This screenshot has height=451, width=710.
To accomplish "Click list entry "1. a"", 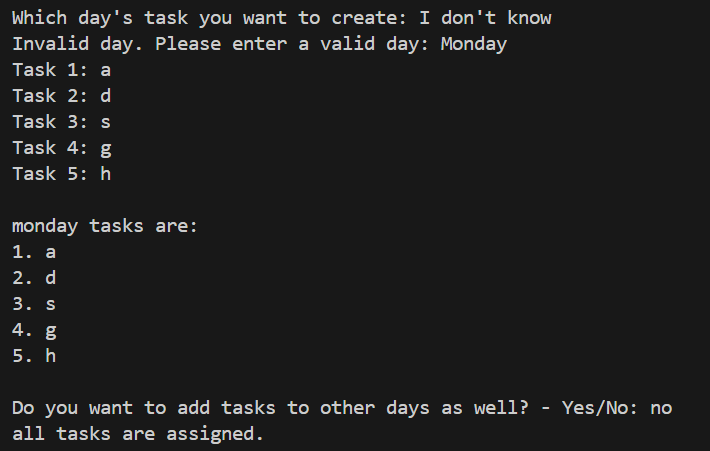I will click(x=34, y=252).
